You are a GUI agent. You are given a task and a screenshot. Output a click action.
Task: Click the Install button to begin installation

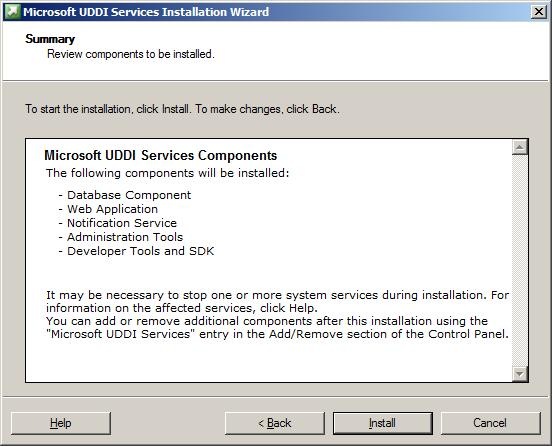[x=383, y=423]
